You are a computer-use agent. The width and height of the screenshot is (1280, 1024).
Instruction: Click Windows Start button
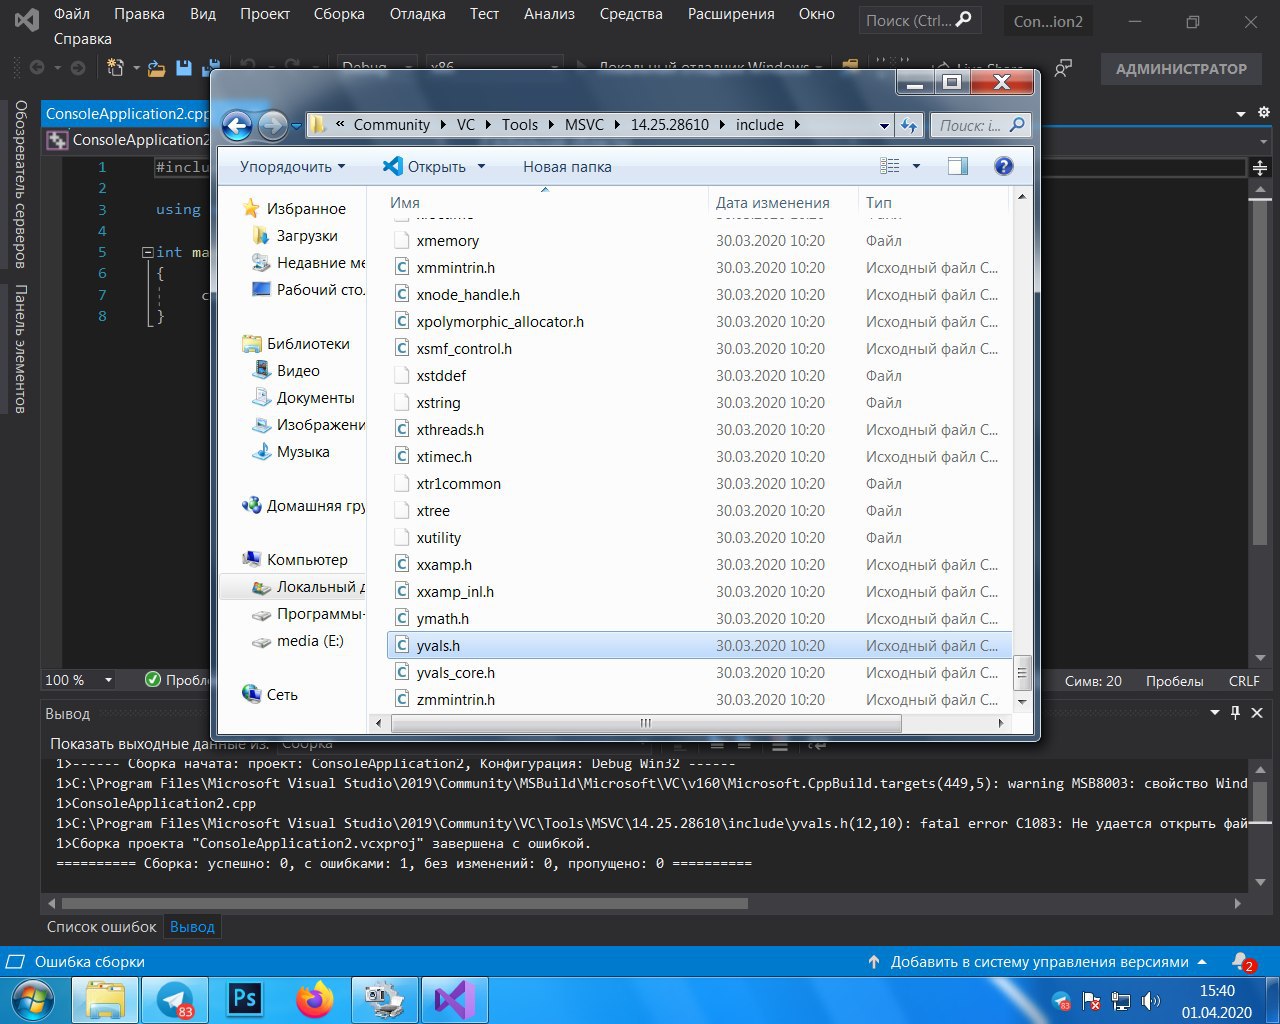(33, 1000)
